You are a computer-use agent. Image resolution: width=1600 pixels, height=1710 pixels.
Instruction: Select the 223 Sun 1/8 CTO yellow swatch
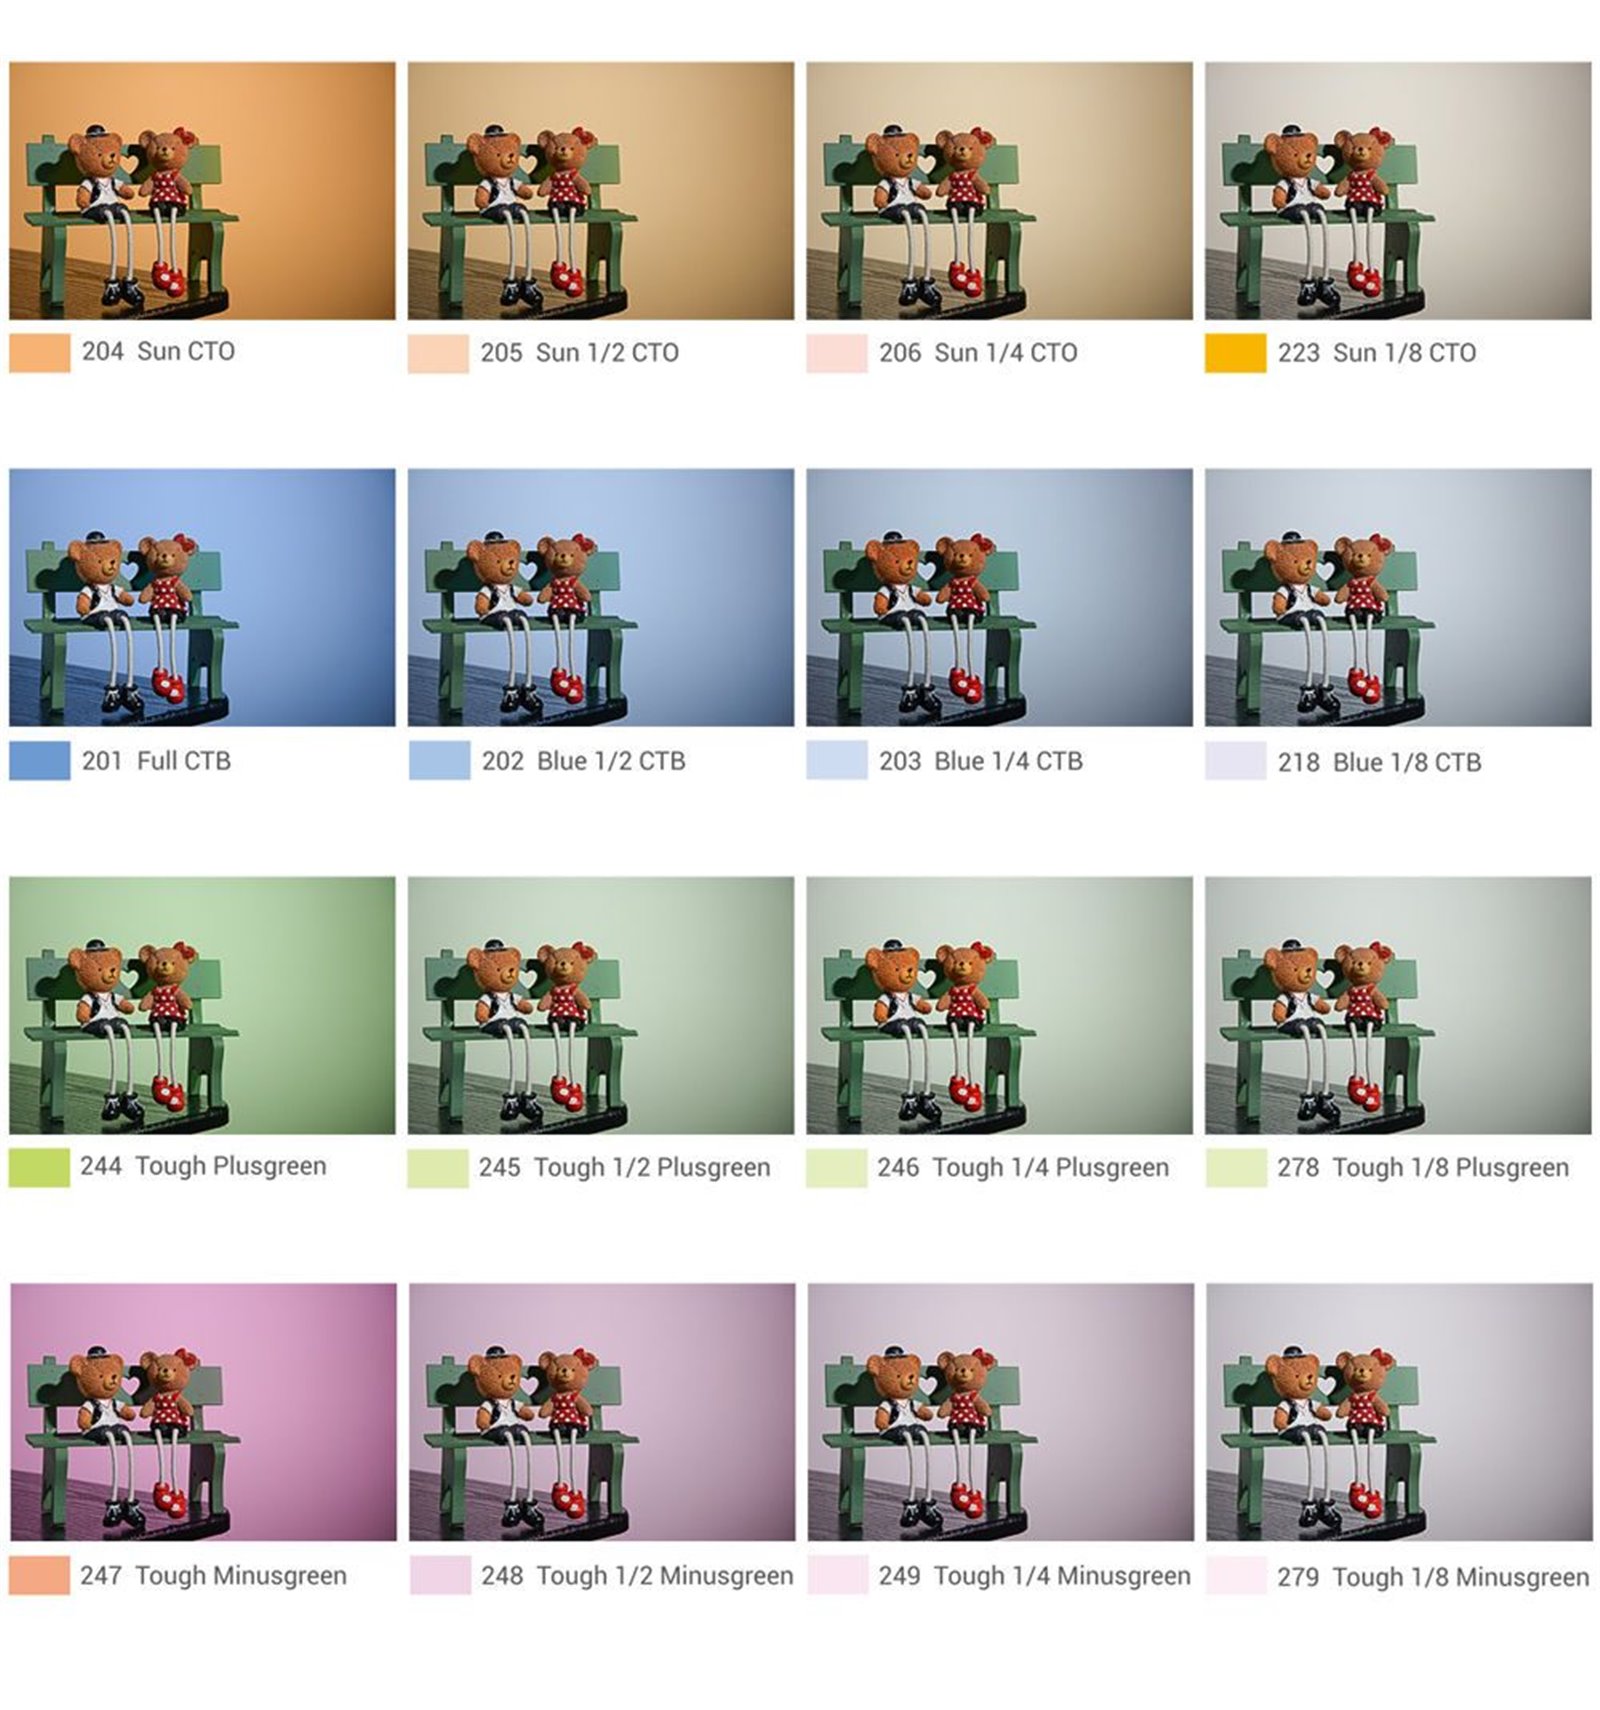(x=1235, y=353)
